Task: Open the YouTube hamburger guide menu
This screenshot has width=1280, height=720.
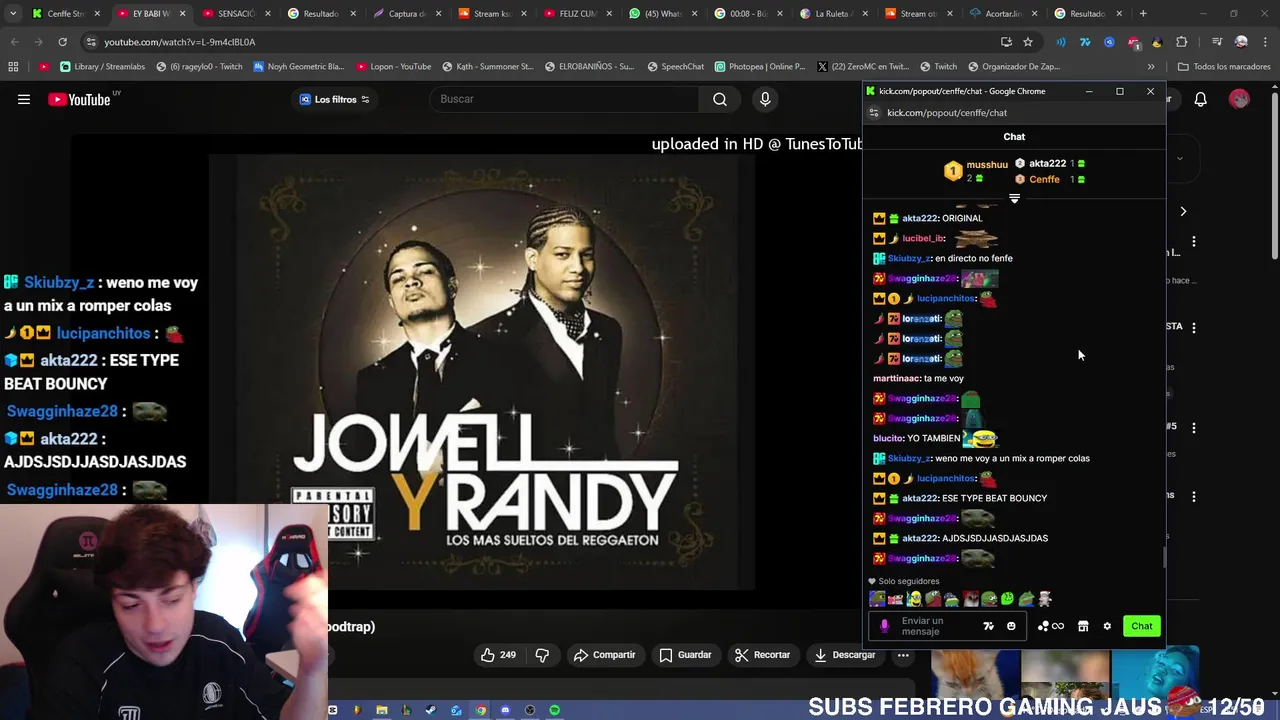Action: [x=24, y=99]
